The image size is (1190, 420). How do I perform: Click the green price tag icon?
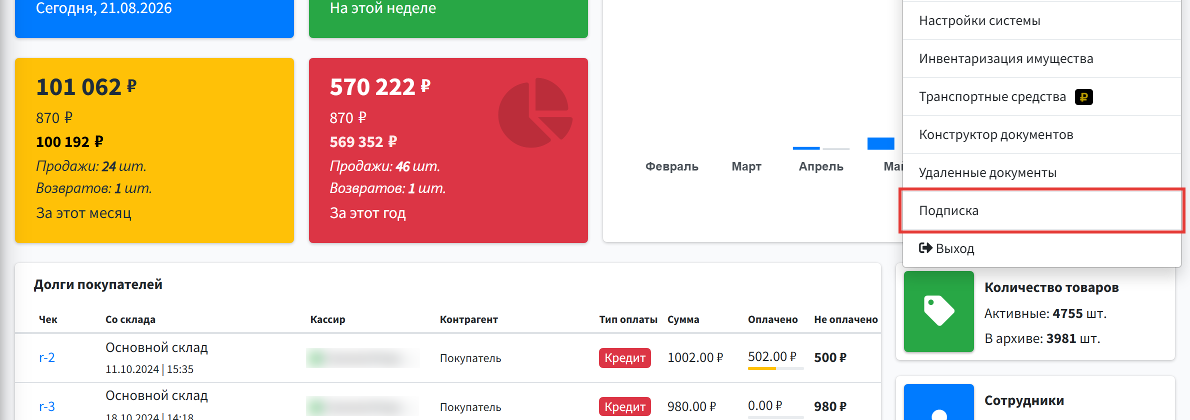(x=938, y=311)
